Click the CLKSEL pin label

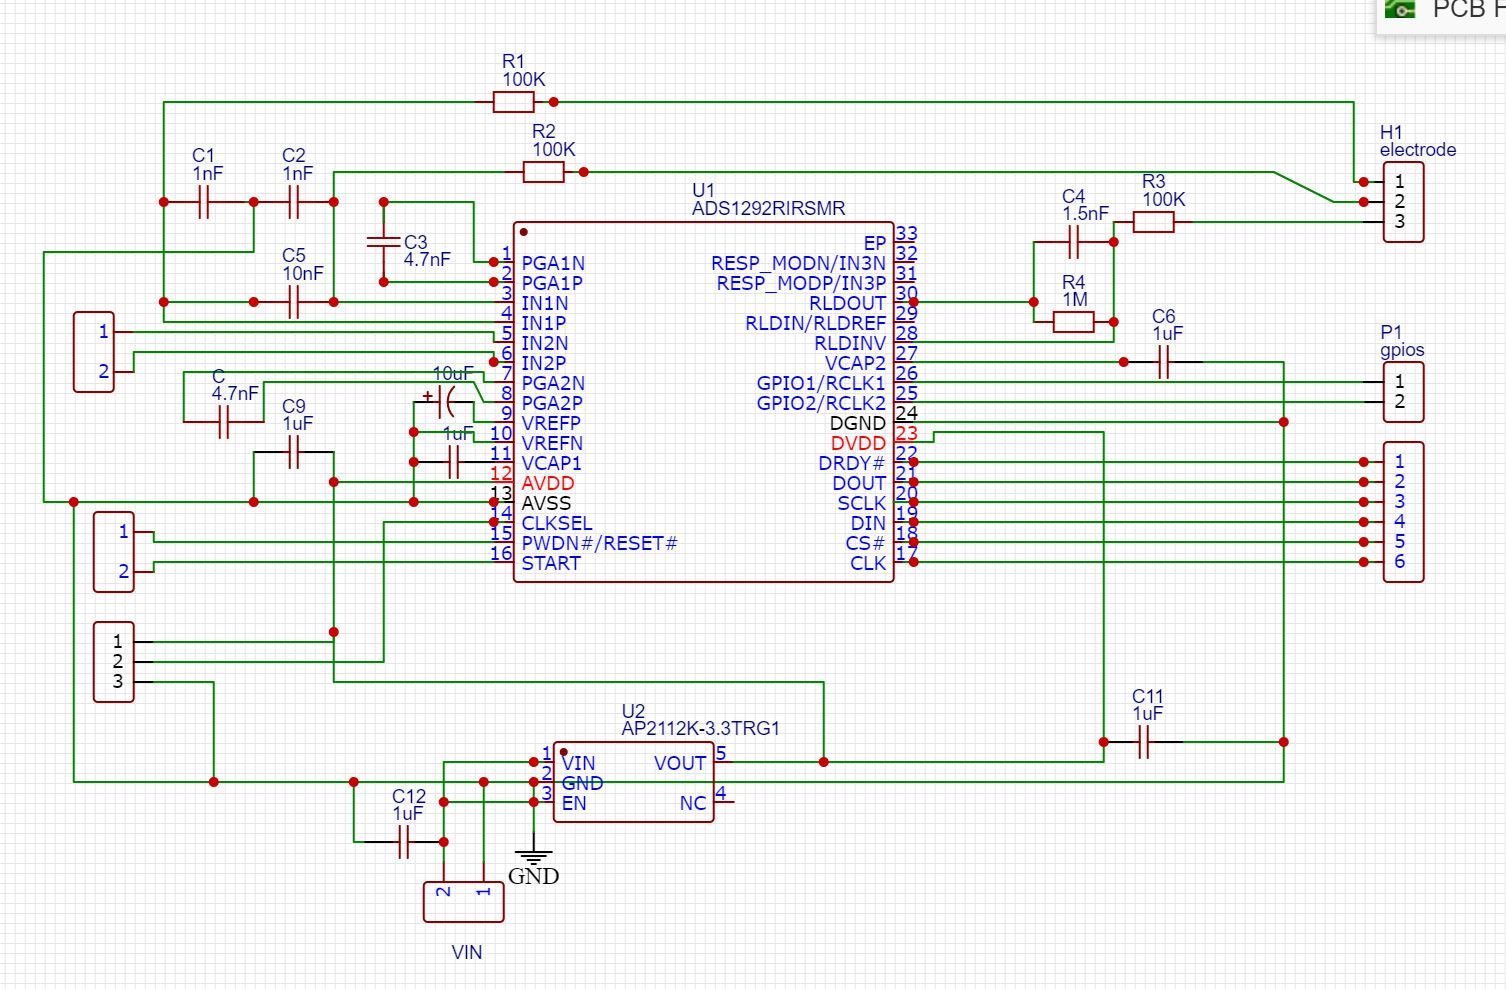pyautogui.click(x=557, y=523)
